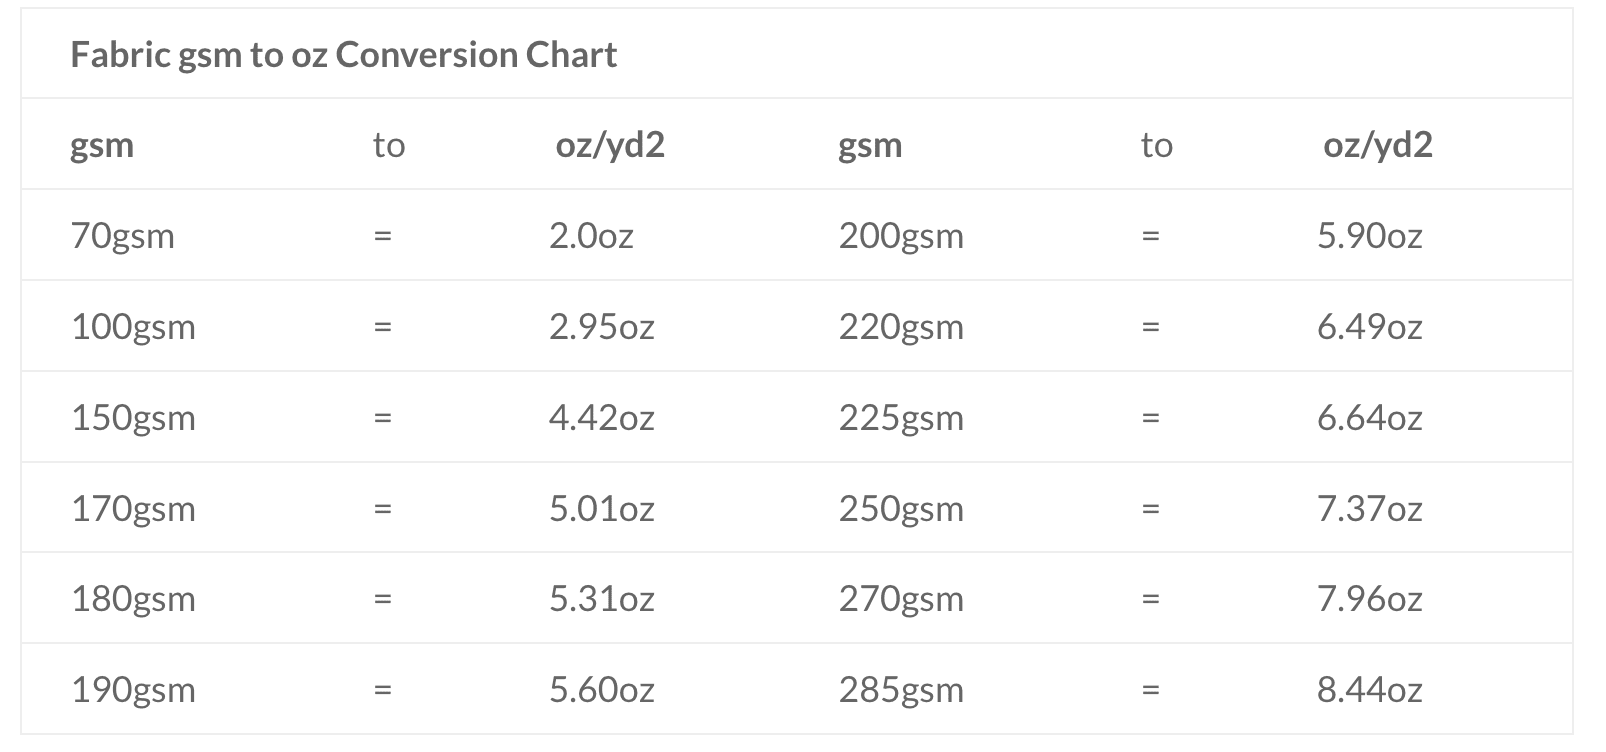Click the 200gsm cell

pyautogui.click(x=901, y=236)
